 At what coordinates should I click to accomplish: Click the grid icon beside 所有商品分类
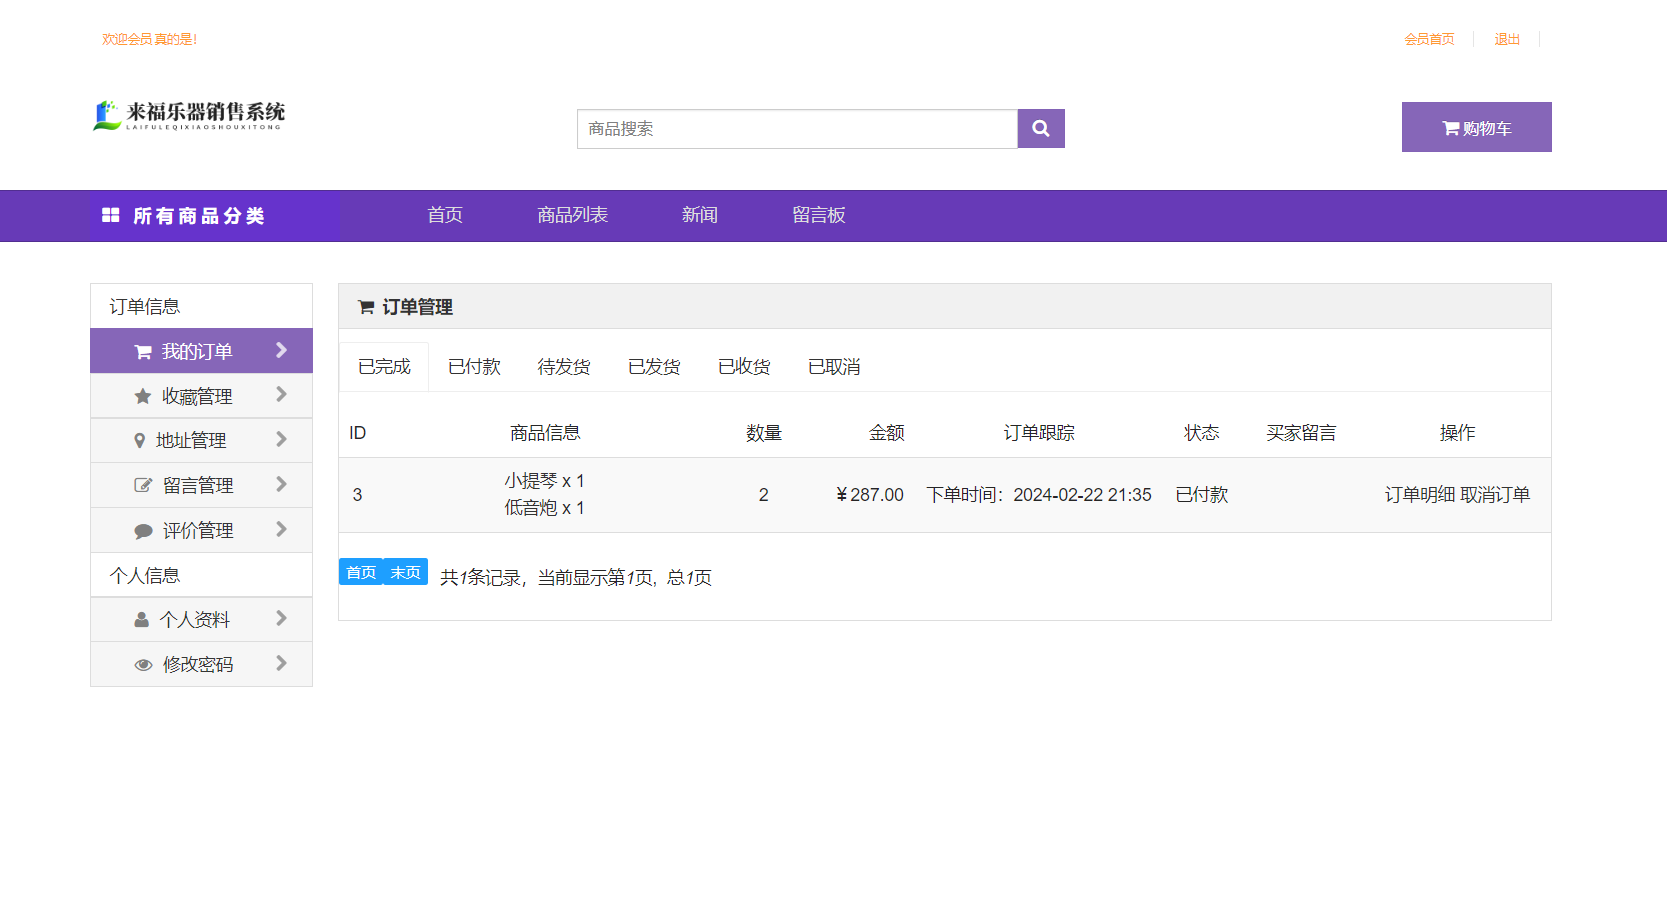[111, 215]
